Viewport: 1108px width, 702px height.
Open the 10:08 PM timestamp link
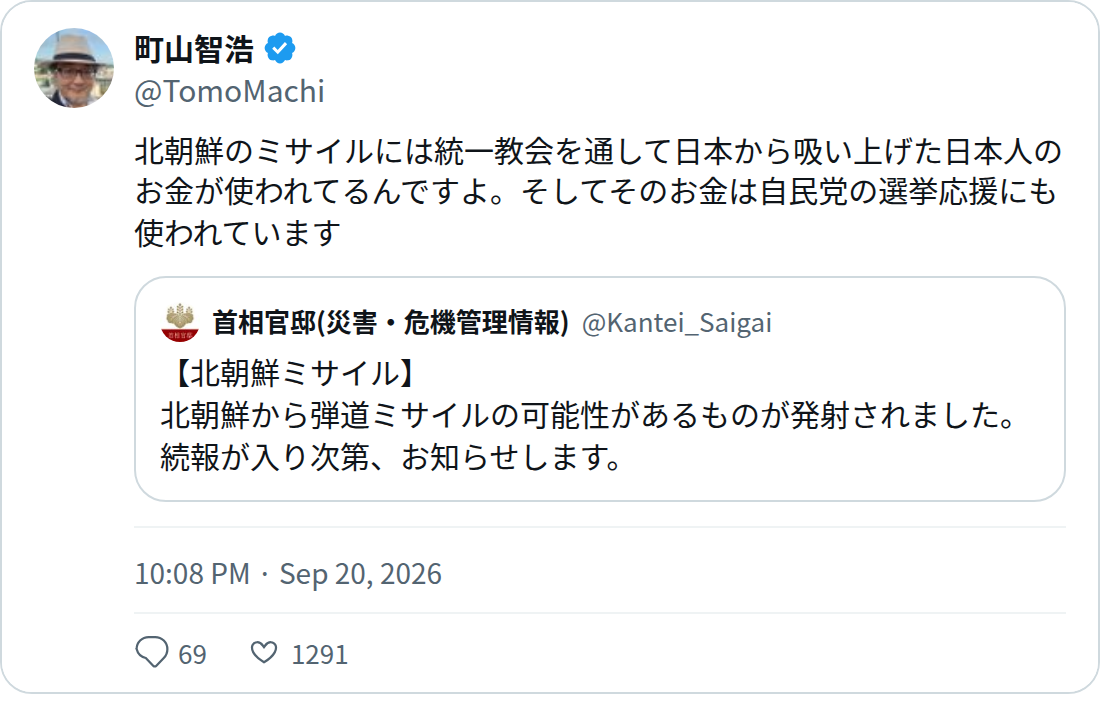point(192,573)
